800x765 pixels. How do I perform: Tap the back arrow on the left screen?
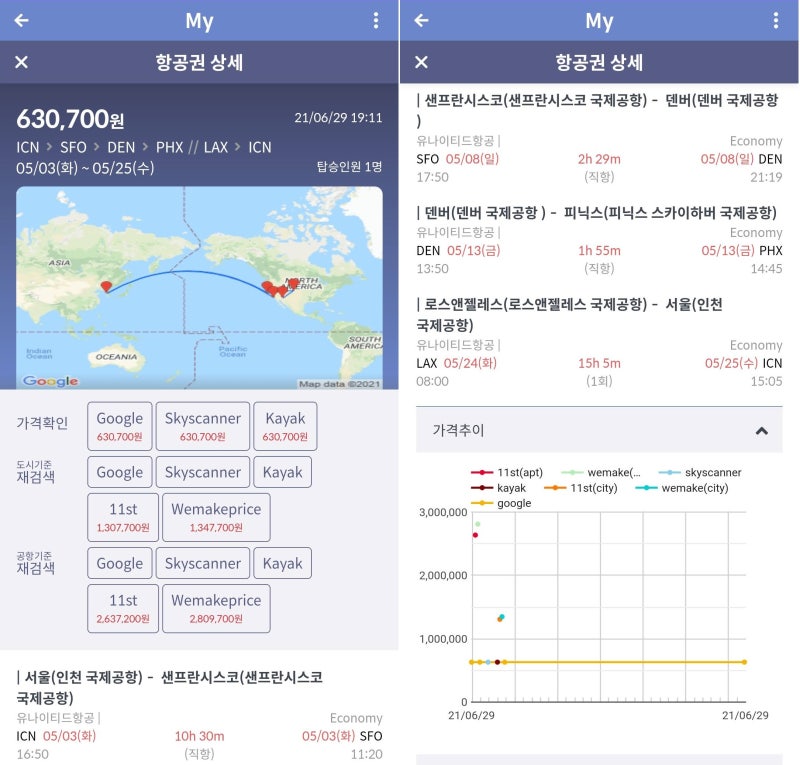pyautogui.click(x=21, y=20)
